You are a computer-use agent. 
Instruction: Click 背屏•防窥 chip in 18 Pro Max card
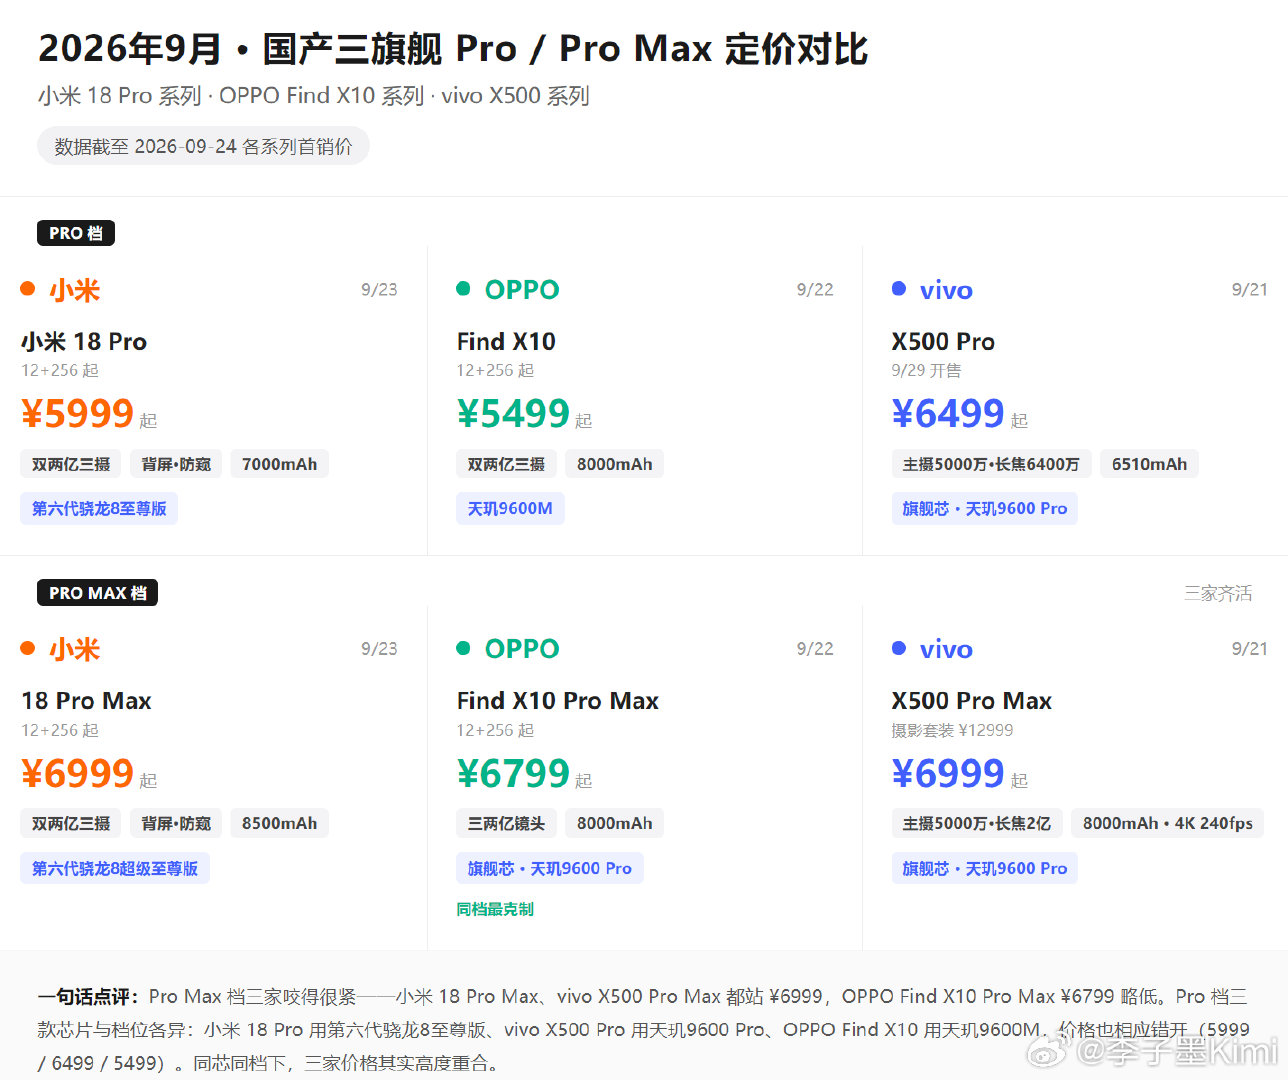[x=176, y=823]
